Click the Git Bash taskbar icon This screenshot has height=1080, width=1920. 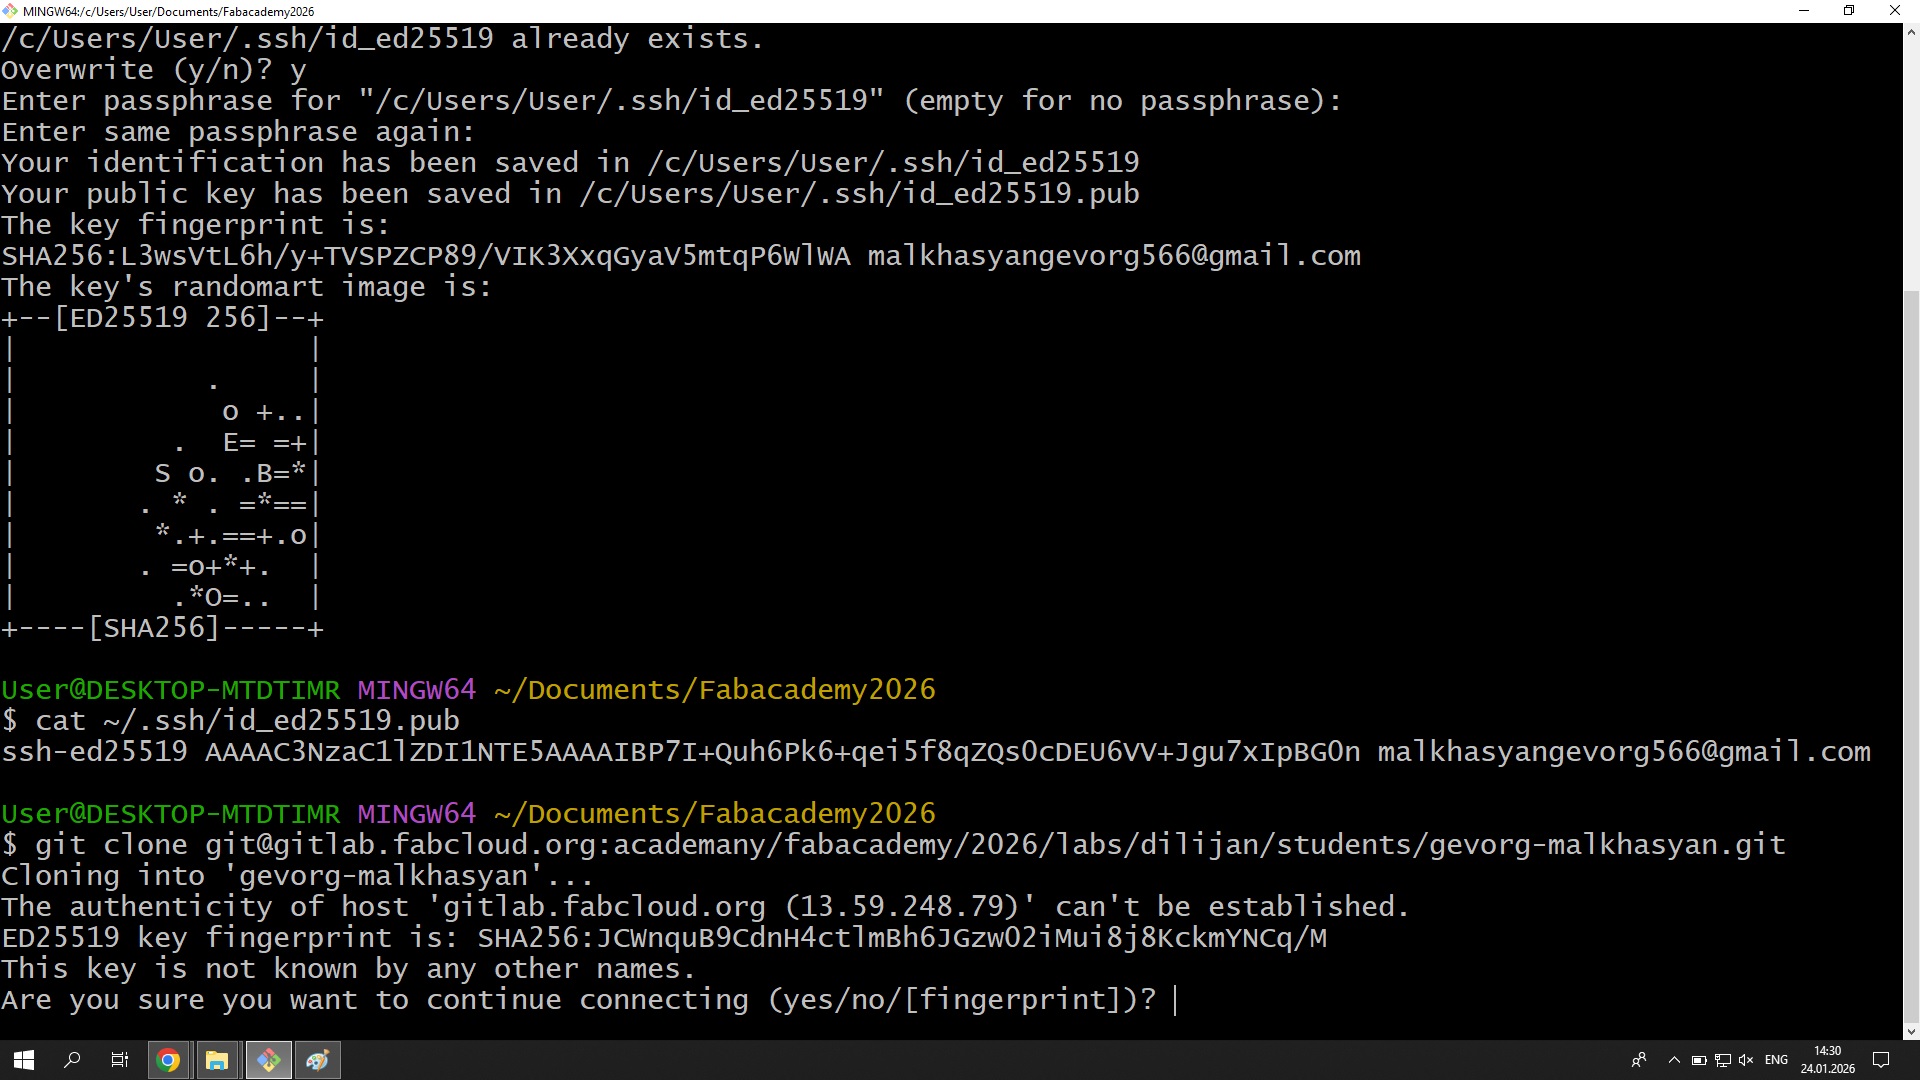(x=268, y=1060)
